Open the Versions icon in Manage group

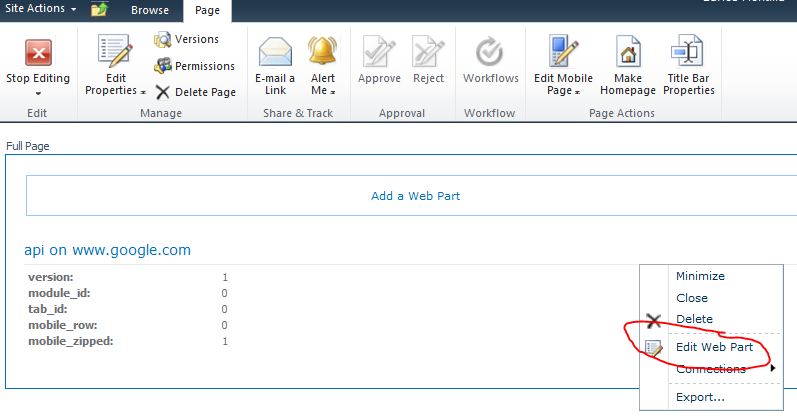coord(162,39)
